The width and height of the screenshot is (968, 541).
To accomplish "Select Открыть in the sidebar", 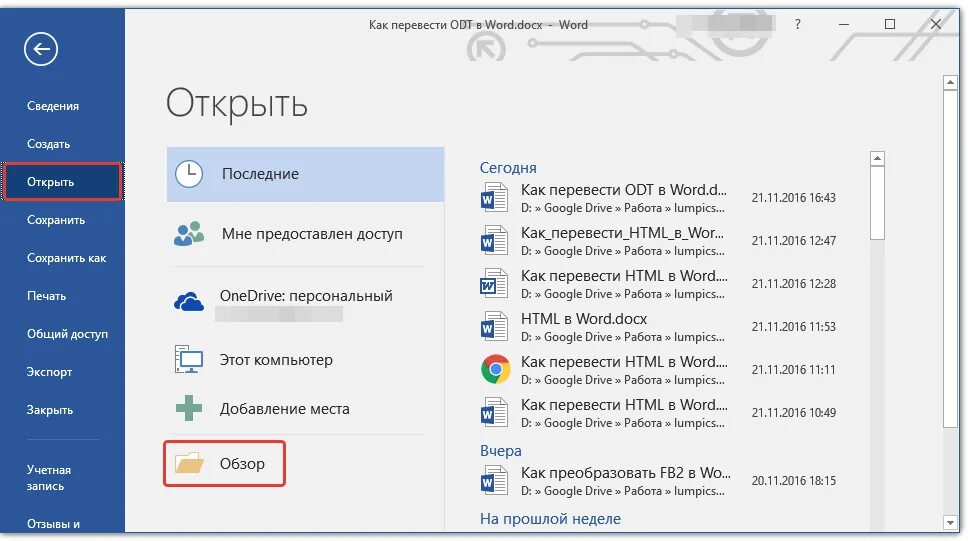I will point(62,182).
